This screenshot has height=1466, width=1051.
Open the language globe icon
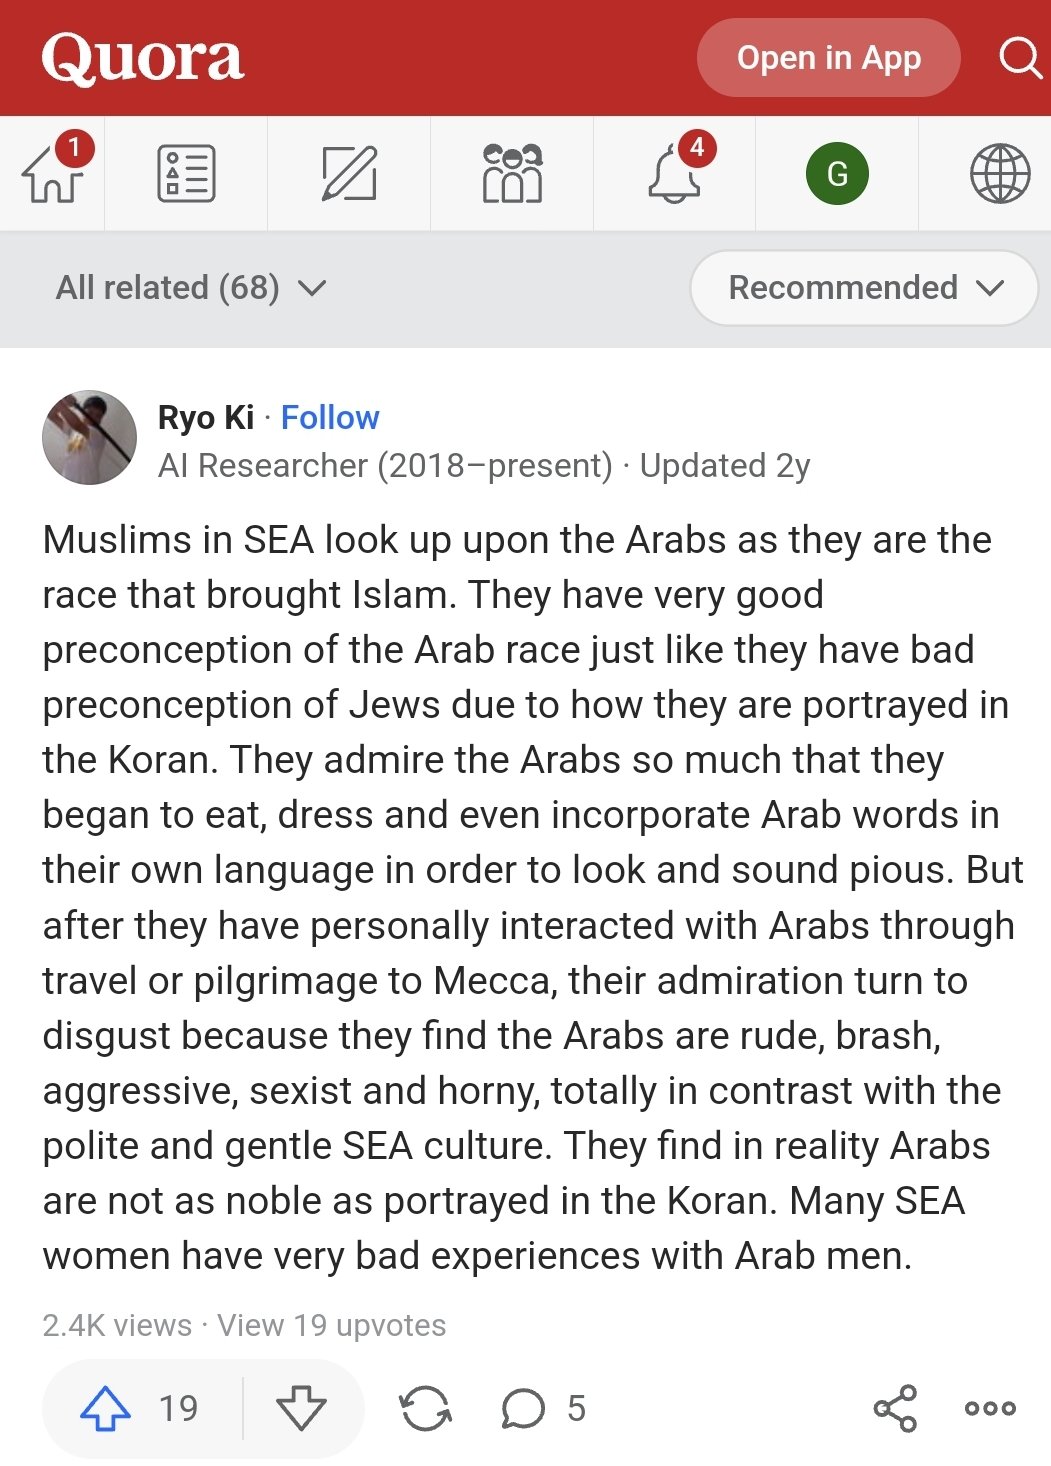click(x=1000, y=173)
